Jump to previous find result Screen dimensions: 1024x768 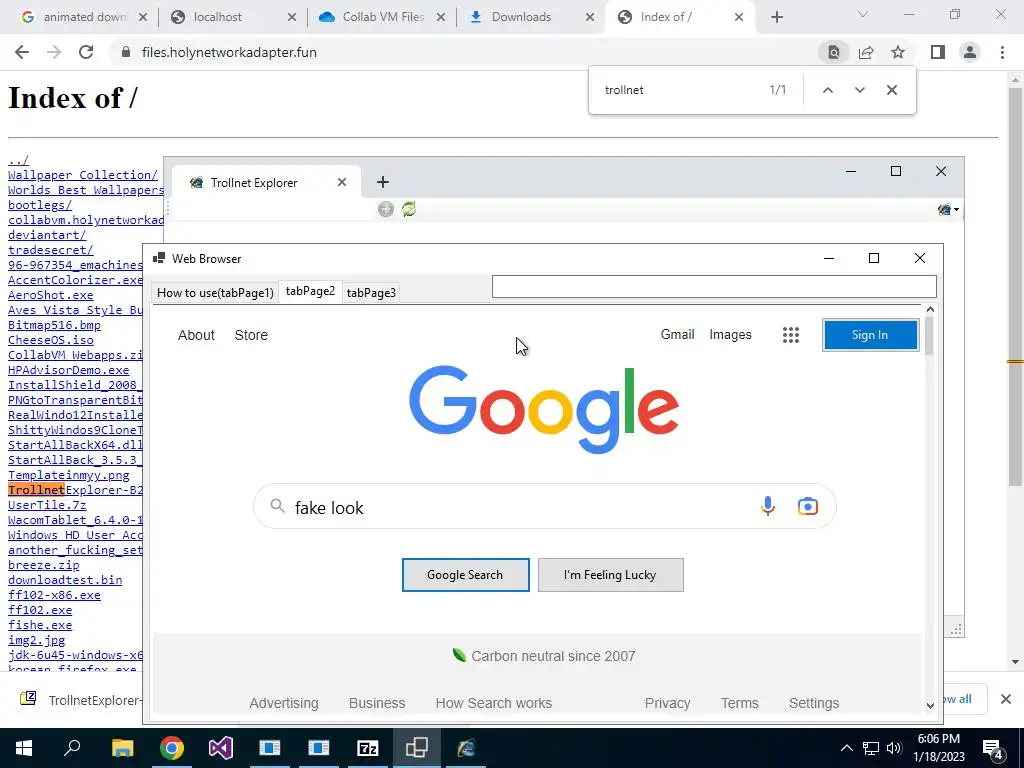pyautogui.click(x=827, y=90)
